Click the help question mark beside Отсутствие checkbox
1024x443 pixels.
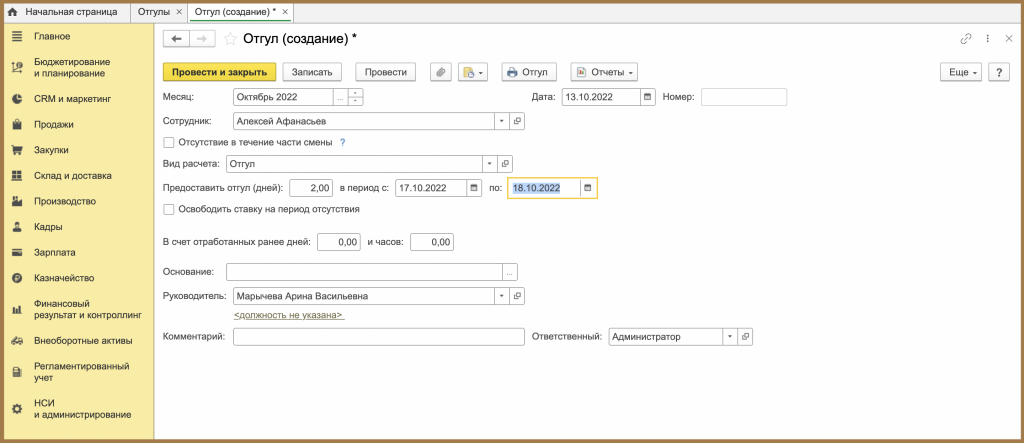[342, 142]
